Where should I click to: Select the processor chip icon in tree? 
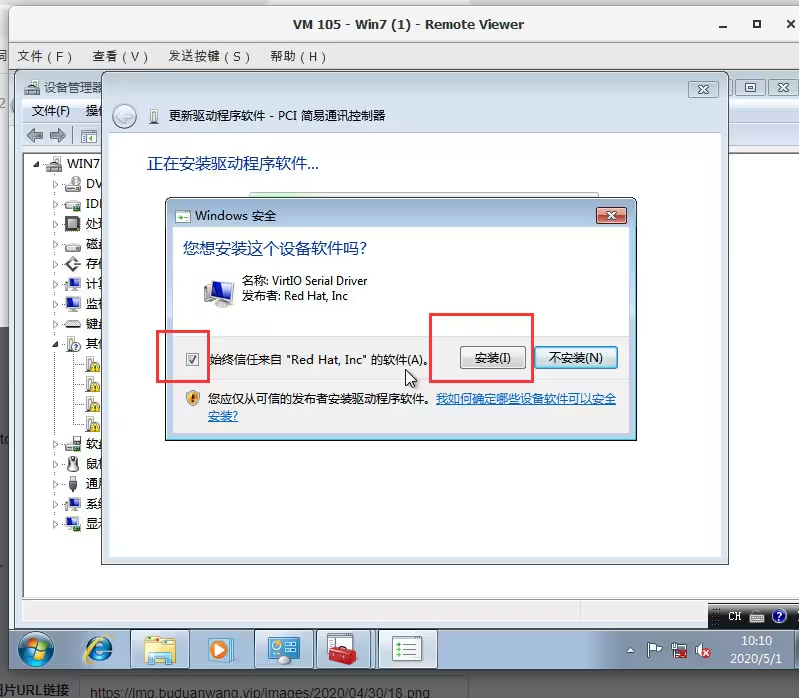(72, 224)
